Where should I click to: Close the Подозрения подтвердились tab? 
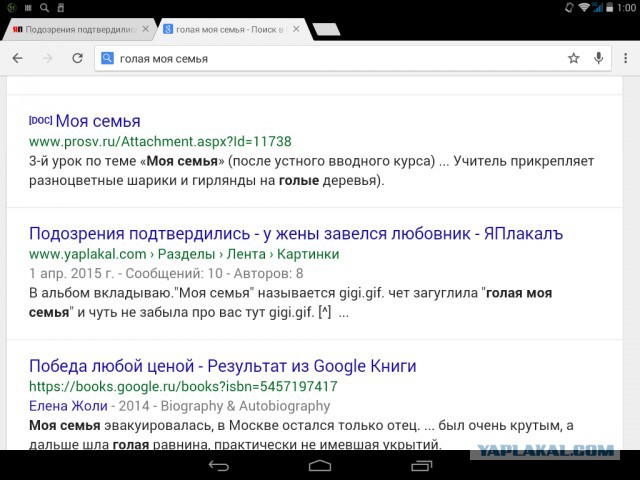[x=145, y=29]
